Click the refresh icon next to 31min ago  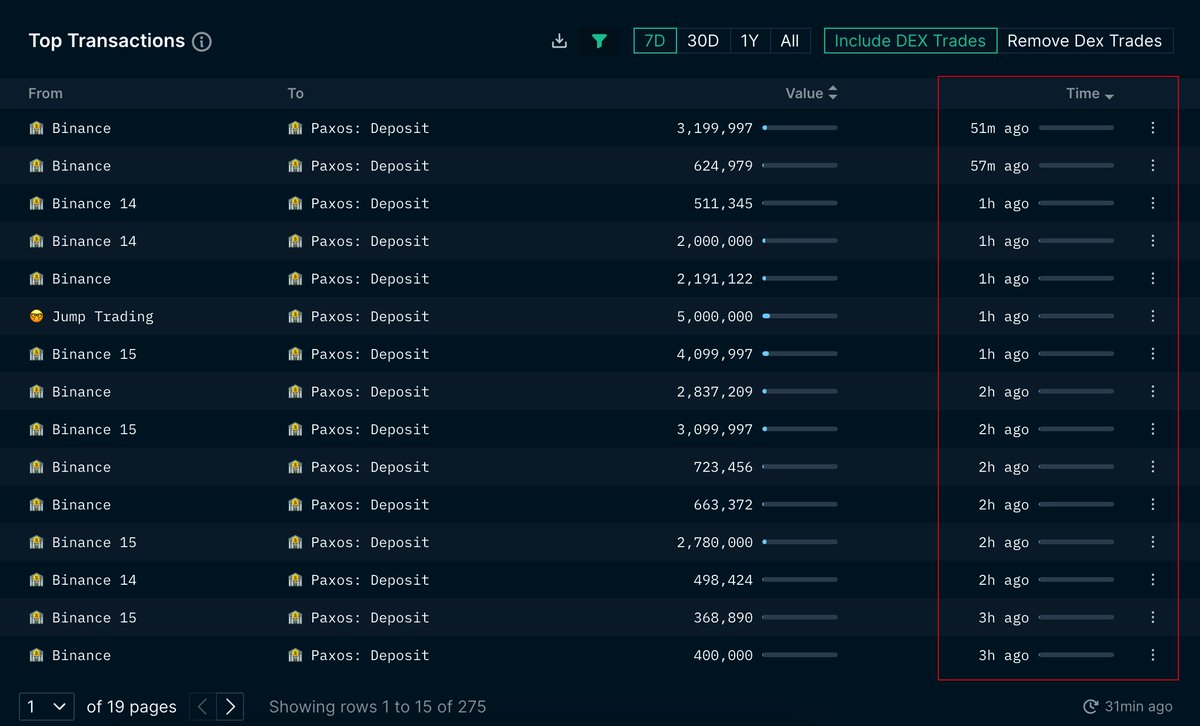[1092, 706]
